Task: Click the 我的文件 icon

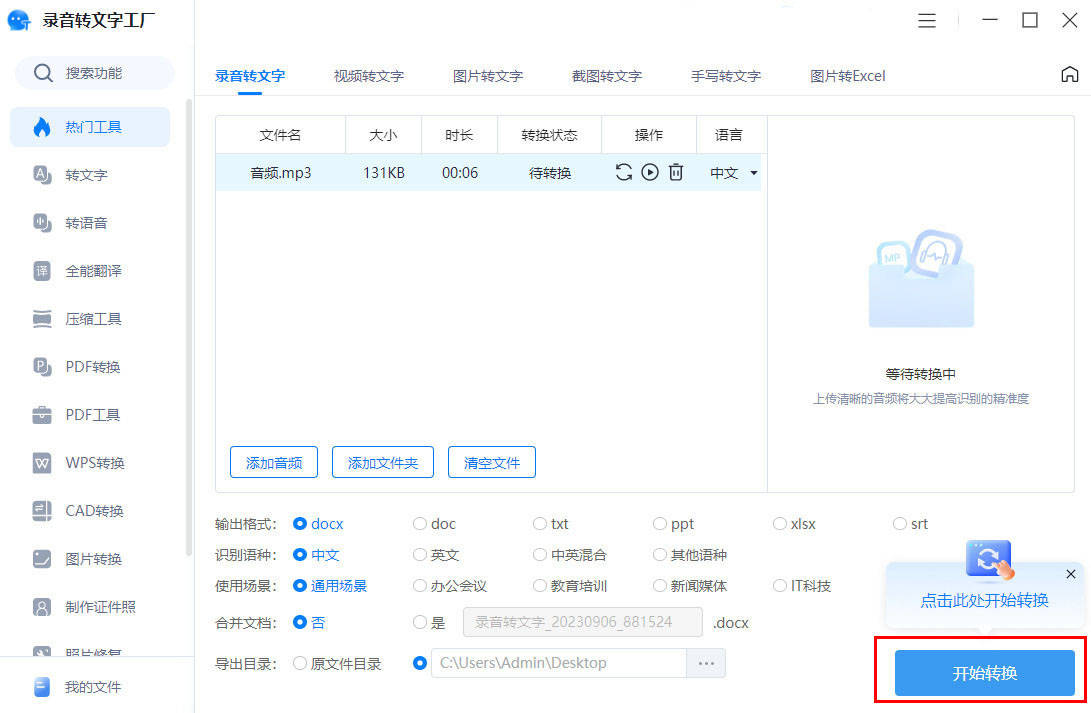Action: tap(42, 687)
